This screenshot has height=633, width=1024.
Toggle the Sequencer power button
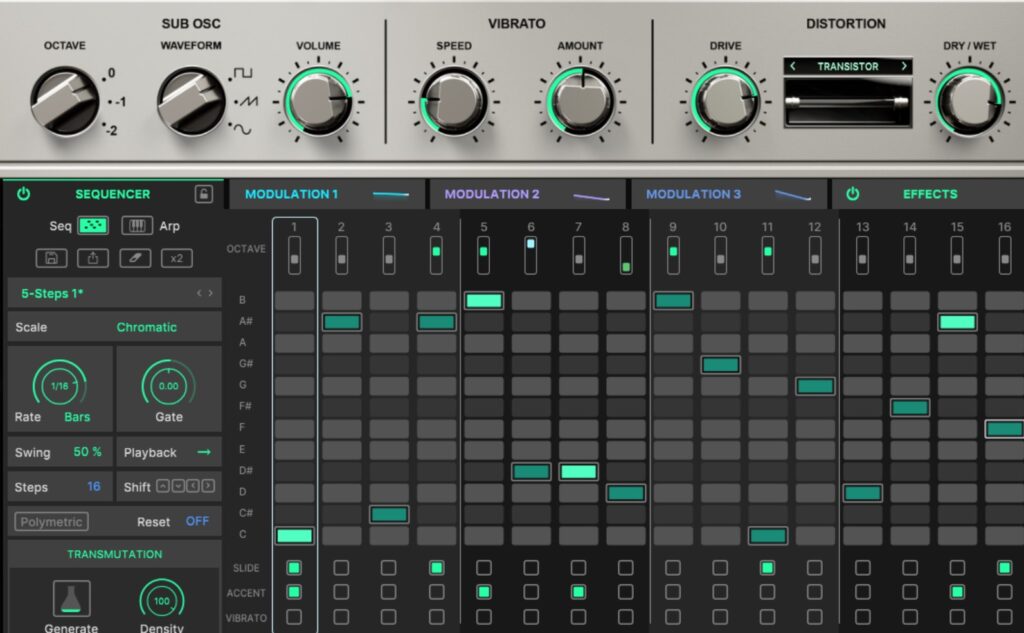(x=24, y=194)
